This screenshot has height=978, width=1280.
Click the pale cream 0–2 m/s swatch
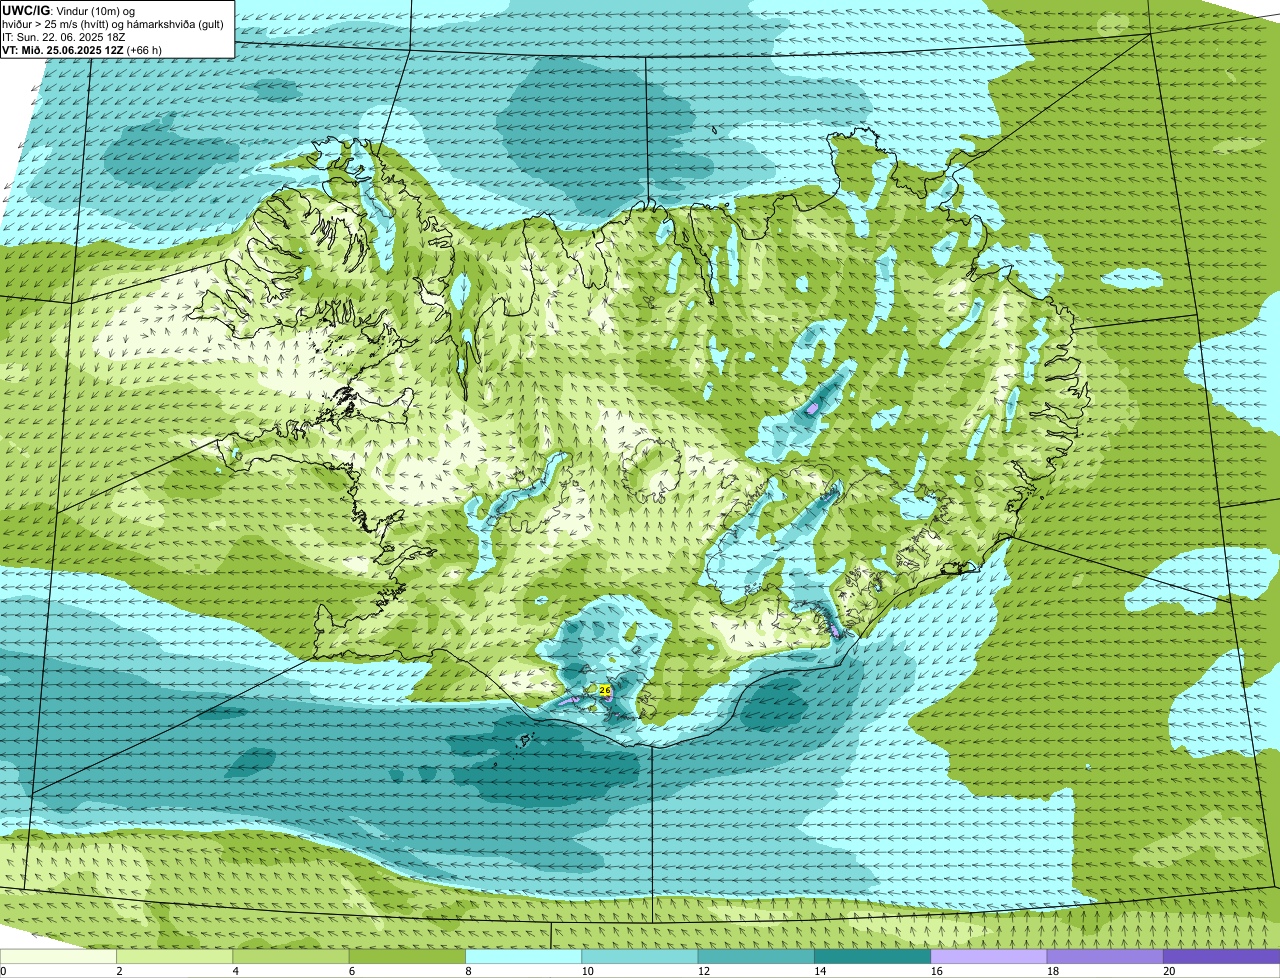pyautogui.click(x=59, y=956)
